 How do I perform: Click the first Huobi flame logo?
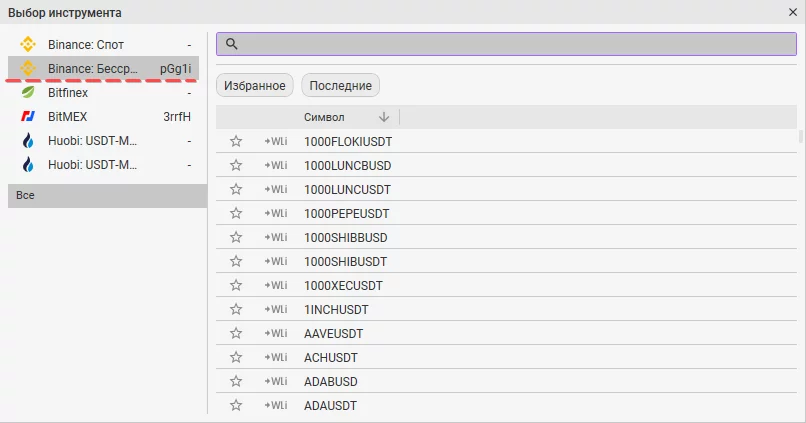point(28,140)
